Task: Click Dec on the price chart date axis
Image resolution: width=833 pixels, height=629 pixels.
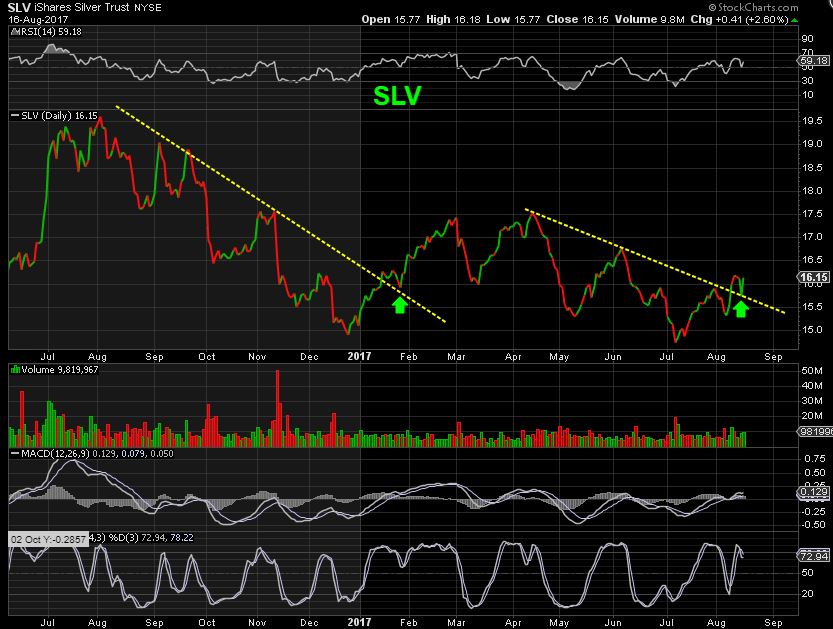Action: [309, 356]
